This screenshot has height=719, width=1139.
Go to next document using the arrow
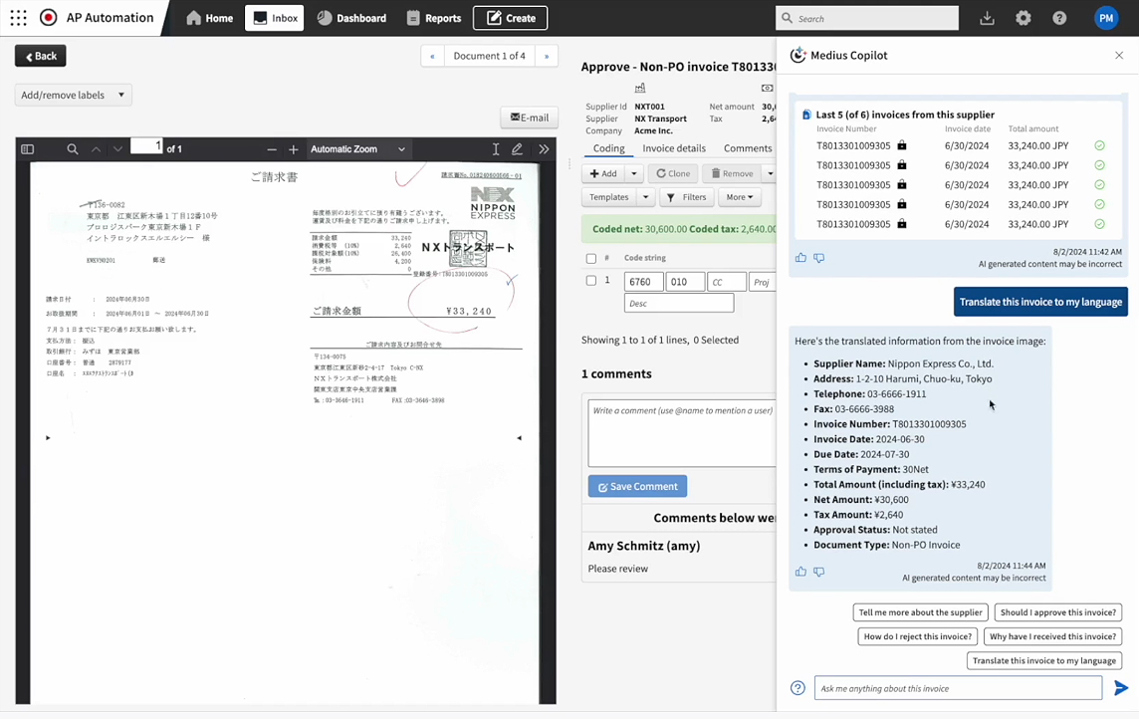(546, 56)
